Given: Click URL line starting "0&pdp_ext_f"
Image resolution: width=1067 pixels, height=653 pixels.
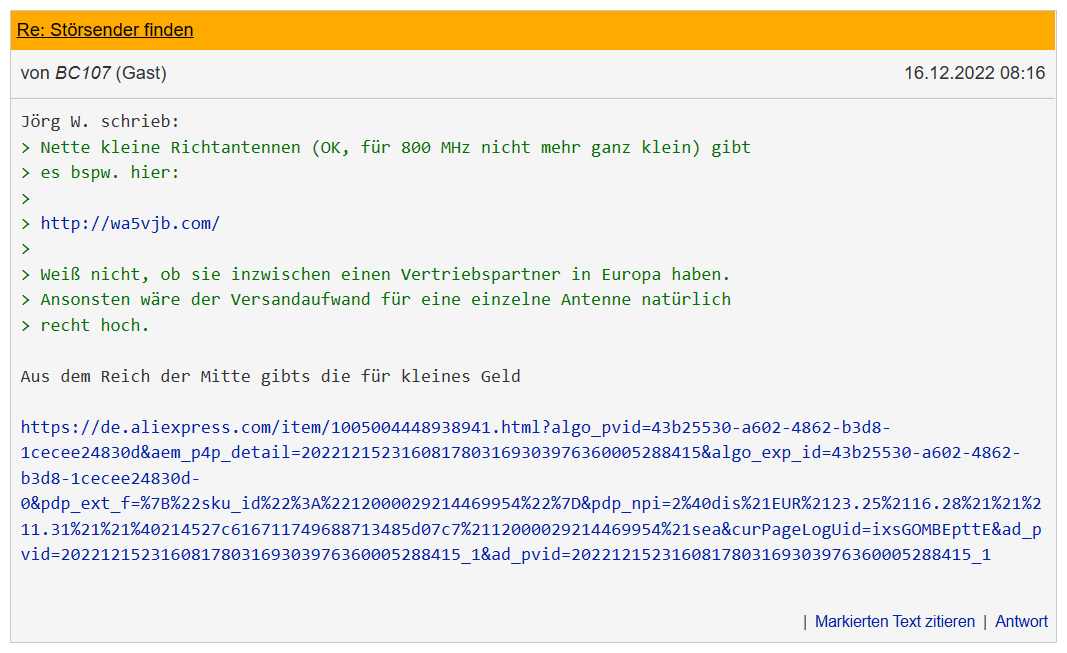Looking at the screenshot, I should (x=531, y=503).
